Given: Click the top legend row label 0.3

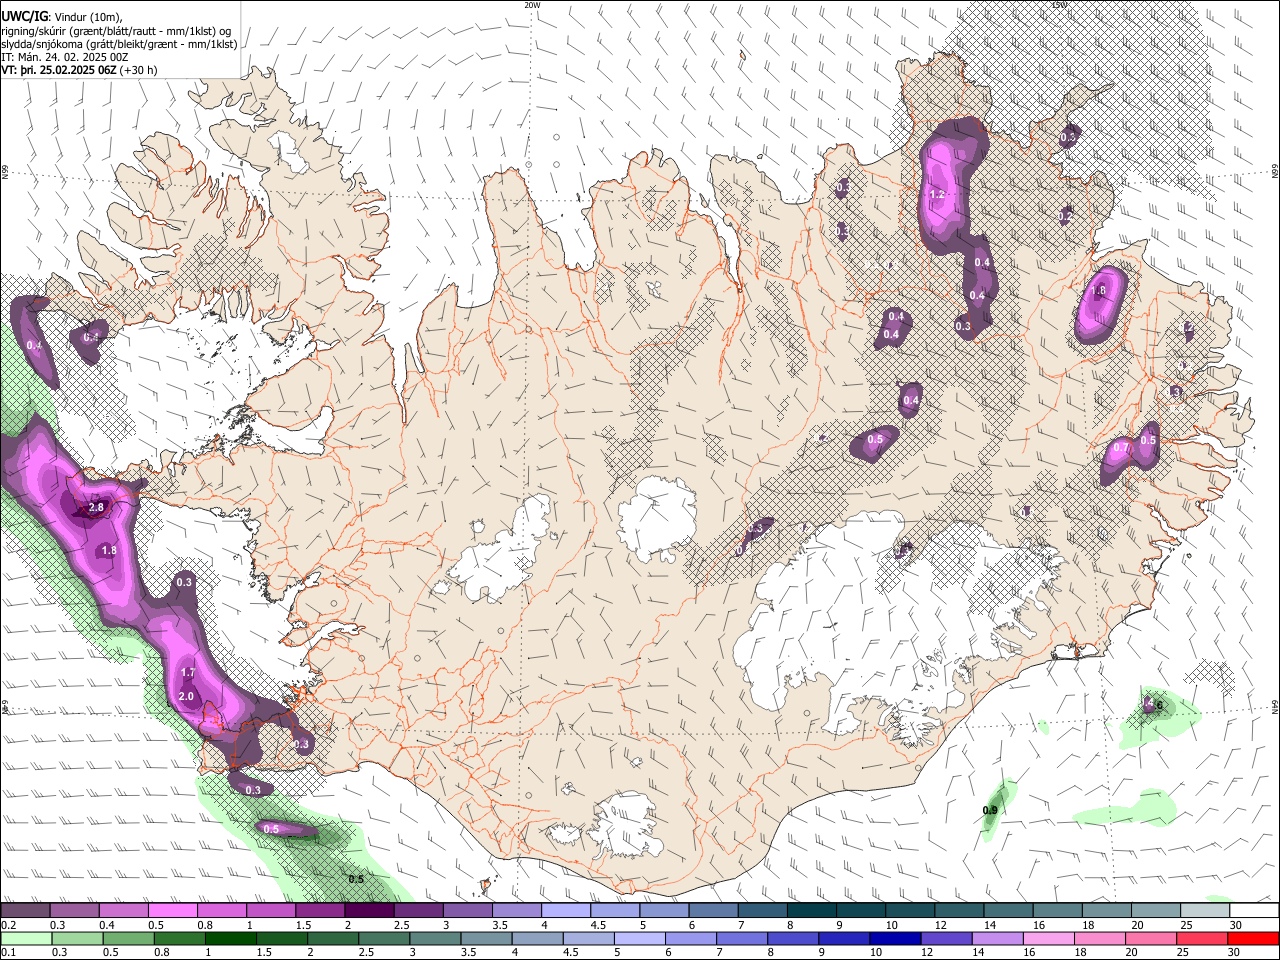Looking at the screenshot, I should [57, 925].
